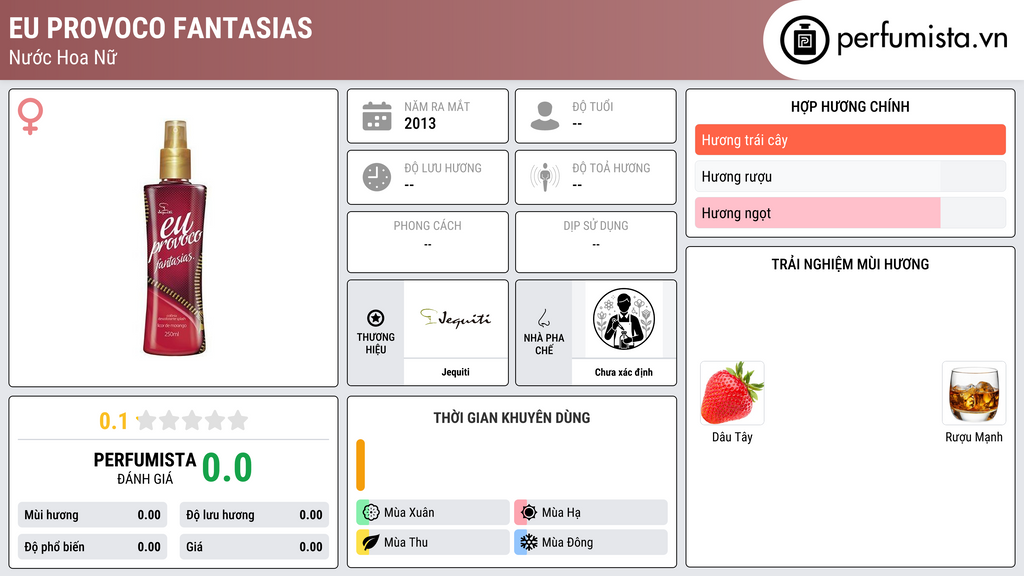This screenshot has width=1024, height=576.
Task: Click the sillage icon beside Độ Toả Hương
Action: (x=545, y=177)
